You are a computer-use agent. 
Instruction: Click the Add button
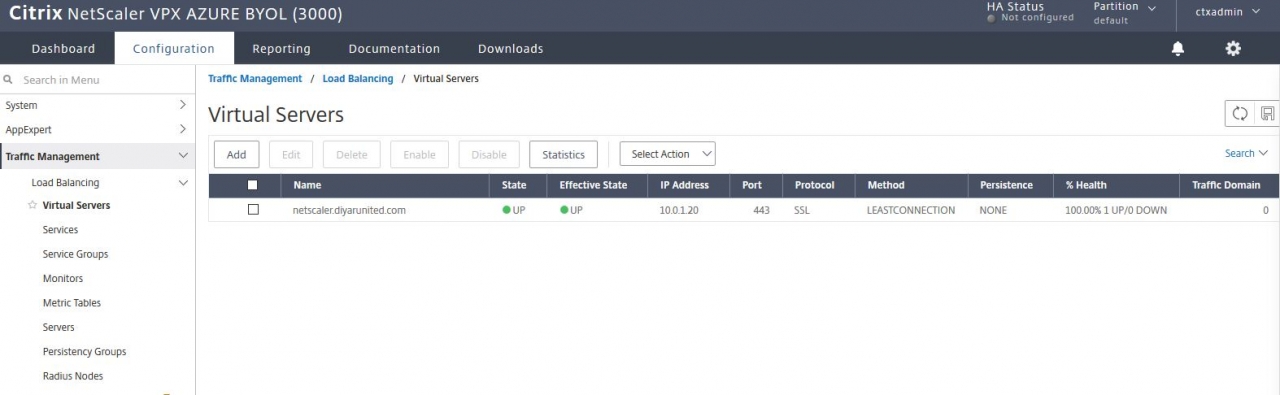236,154
